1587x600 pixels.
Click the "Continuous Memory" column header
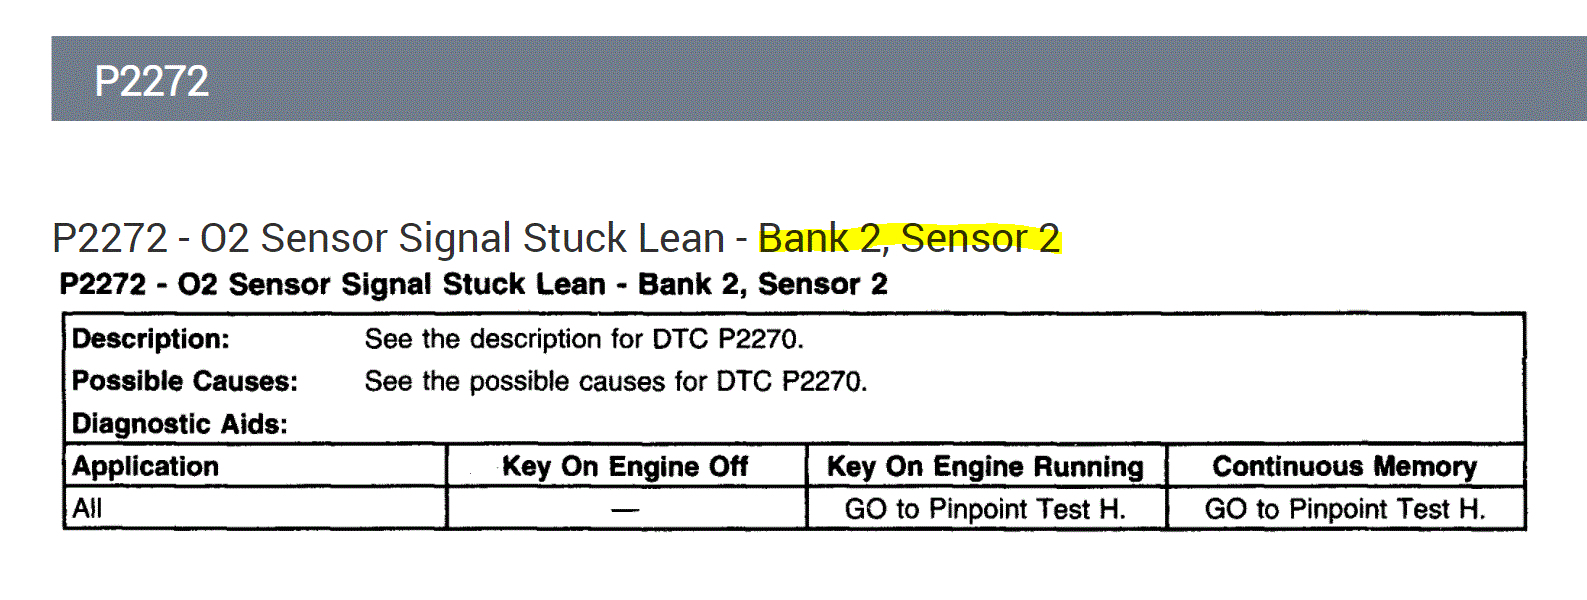[1344, 466]
